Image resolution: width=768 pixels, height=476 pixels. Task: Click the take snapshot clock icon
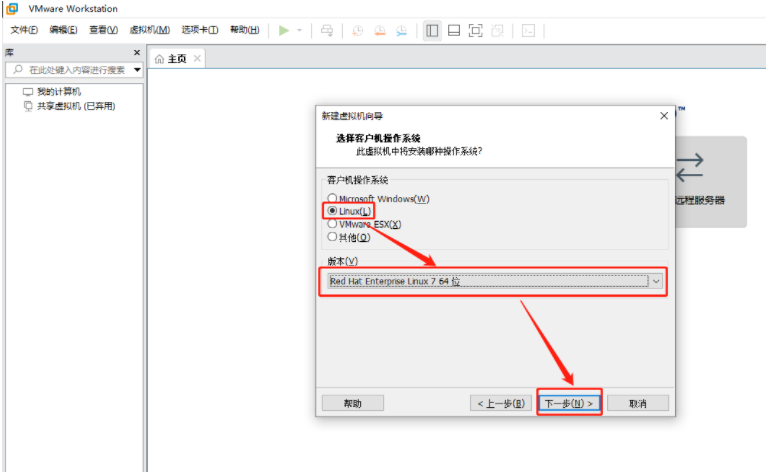tap(358, 30)
